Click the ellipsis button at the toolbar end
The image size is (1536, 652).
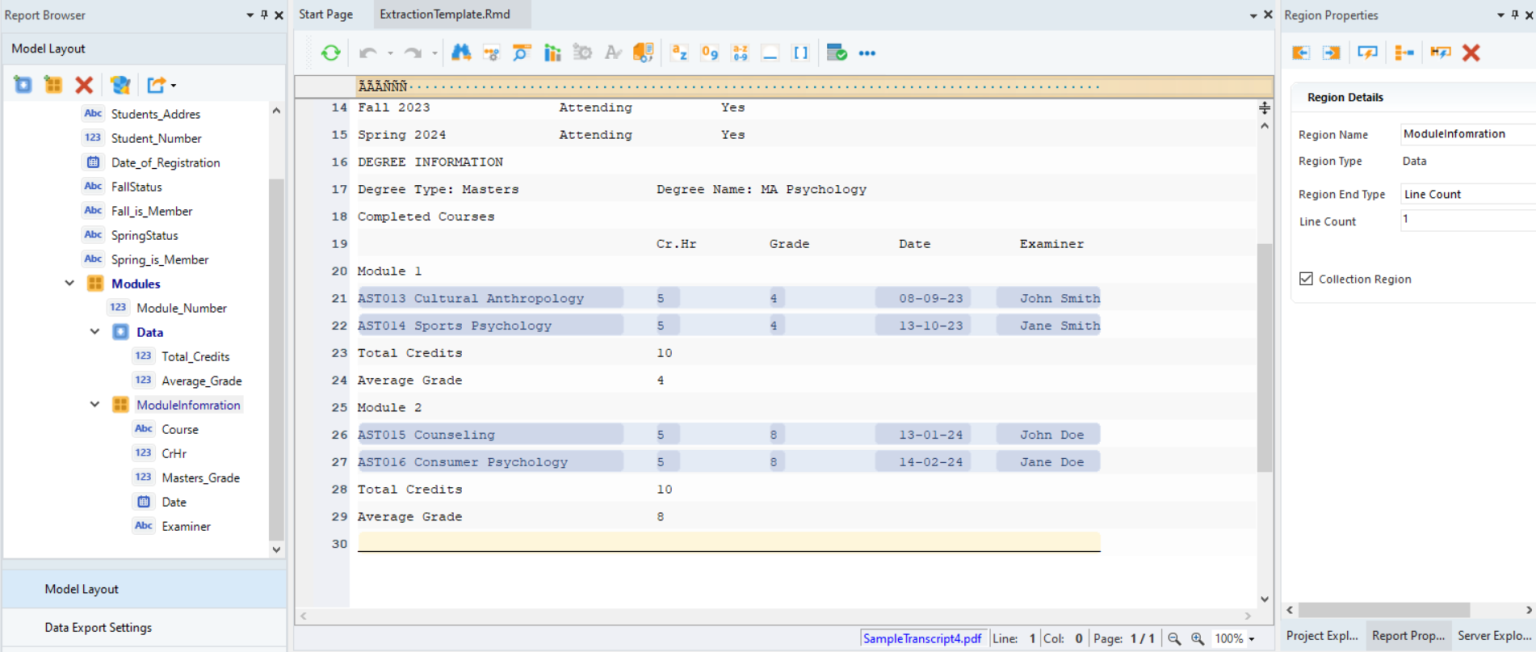[867, 52]
